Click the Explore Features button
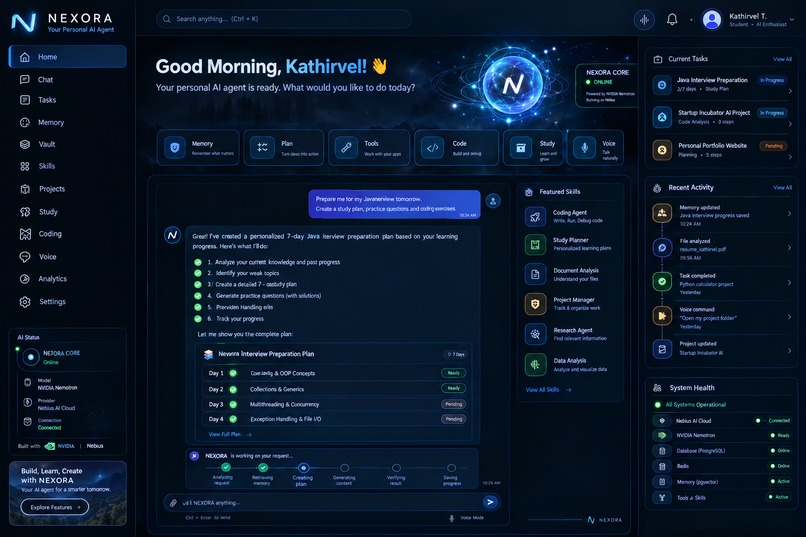806x537 pixels. [54, 507]
